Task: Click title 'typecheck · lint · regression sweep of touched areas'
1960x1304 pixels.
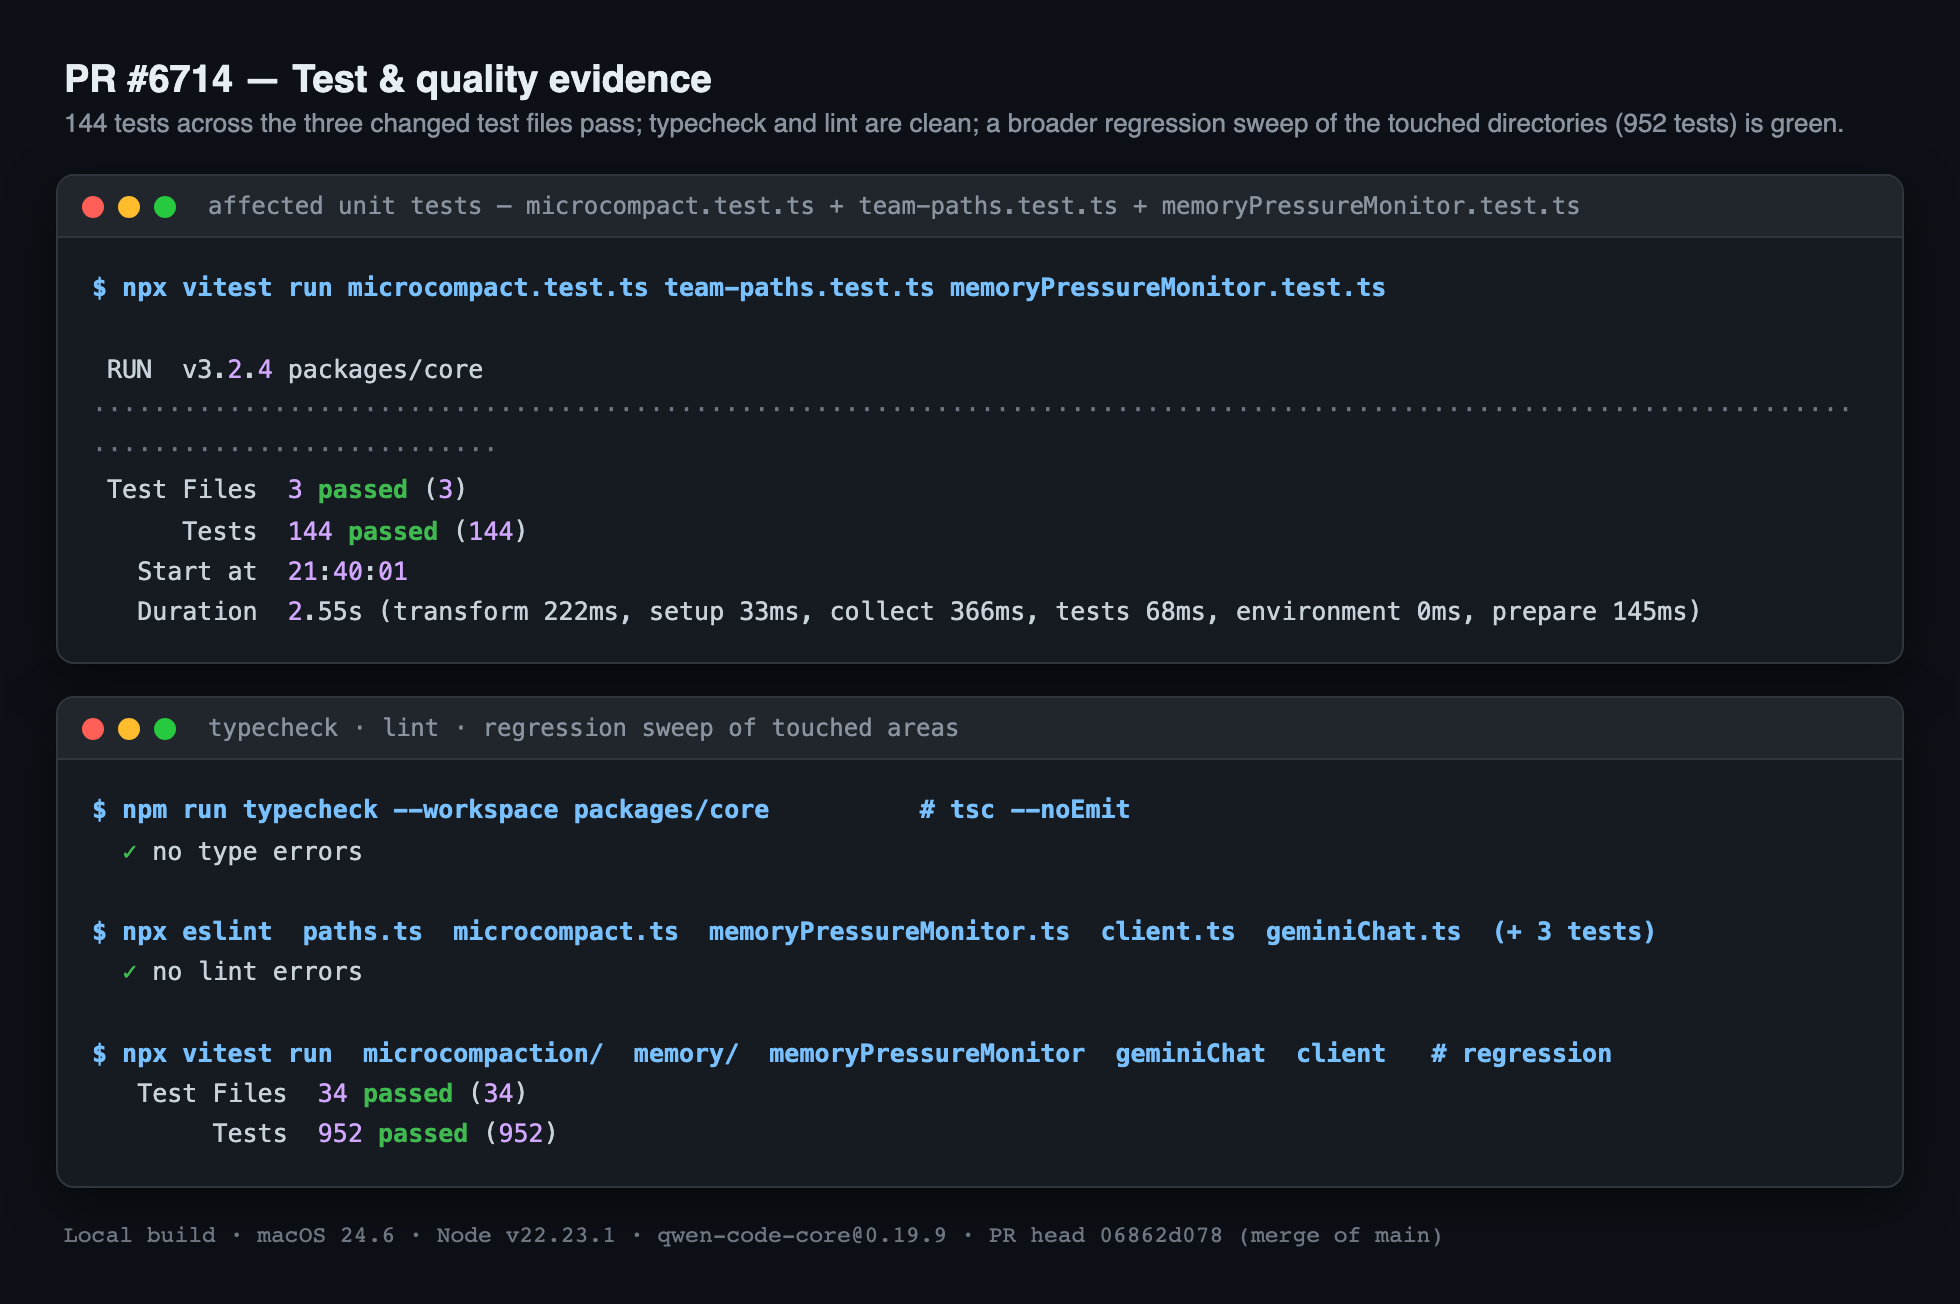Action: [x=583, y=728]
